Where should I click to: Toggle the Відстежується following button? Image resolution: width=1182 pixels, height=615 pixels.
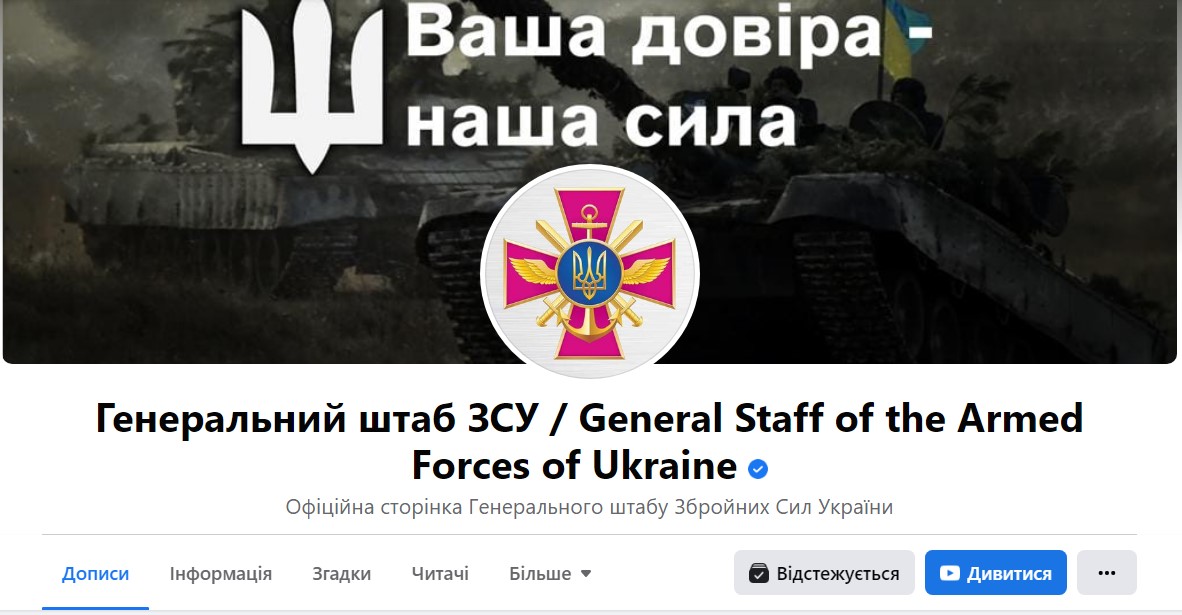[824, 573]
